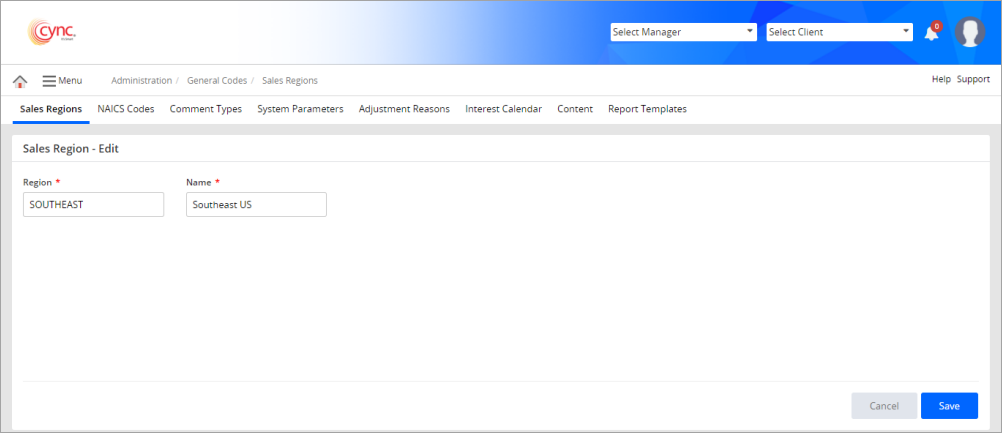This screenshot has width=1002, height=433.
Task: Open the user profile avatar
Action: [x=969, y=33]
